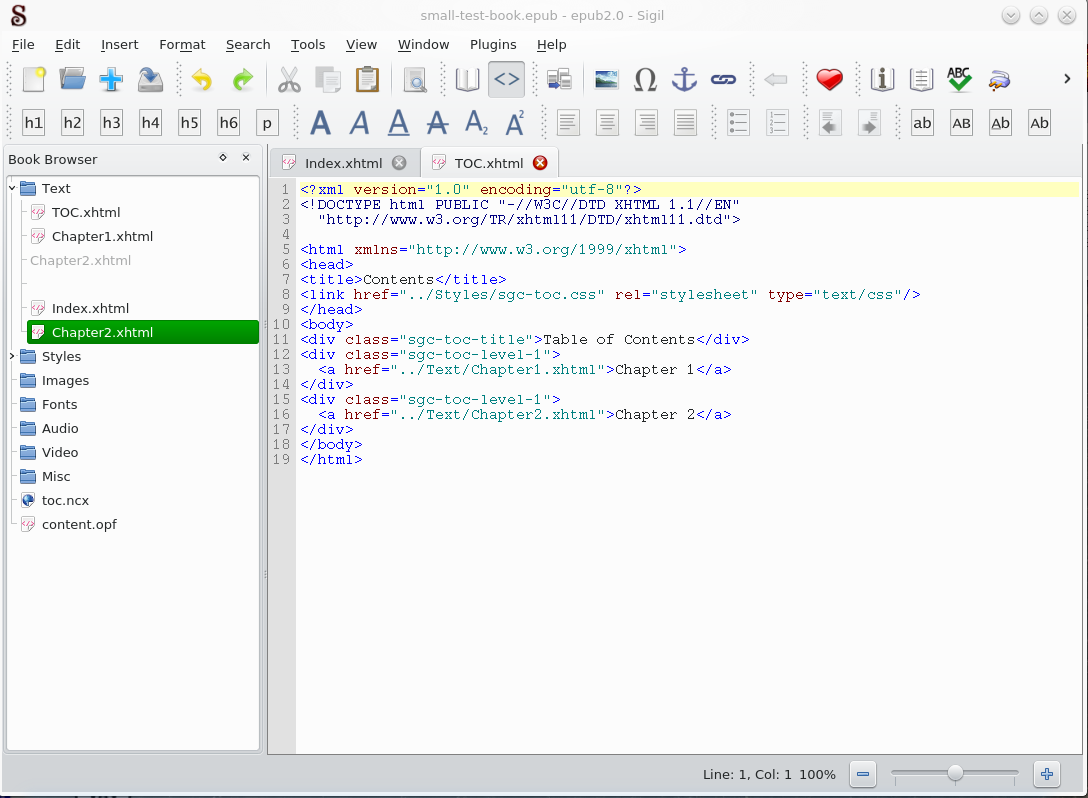Apply heading 1 with the h1 button
This screenshot has height=798, width=1088.
[x=33, y=123]
